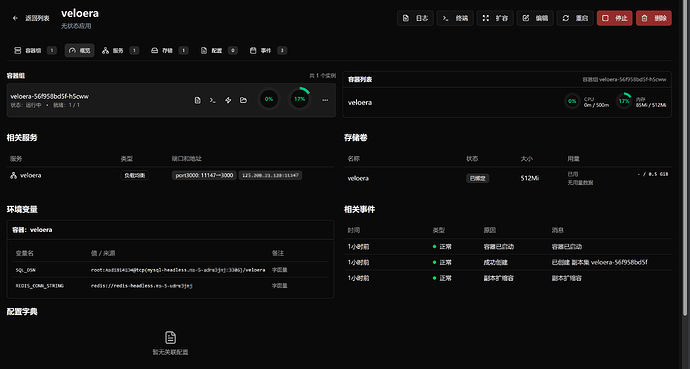
Task: Click the vertical page scrollbar
Action: coord(685,158)
